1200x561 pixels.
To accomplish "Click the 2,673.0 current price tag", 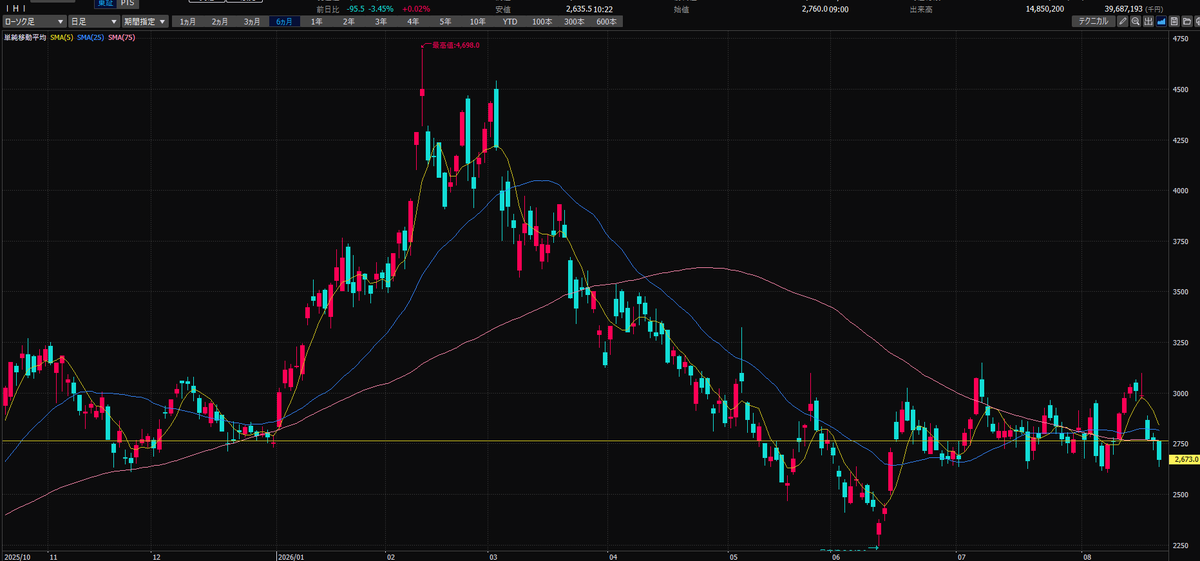I will click(x=1183, y=459).
